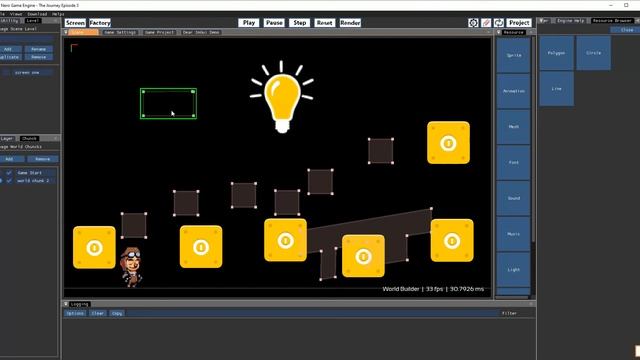Pause the game simulation
This screenshot has width=640, height=360.
click(x=274, y=23)
